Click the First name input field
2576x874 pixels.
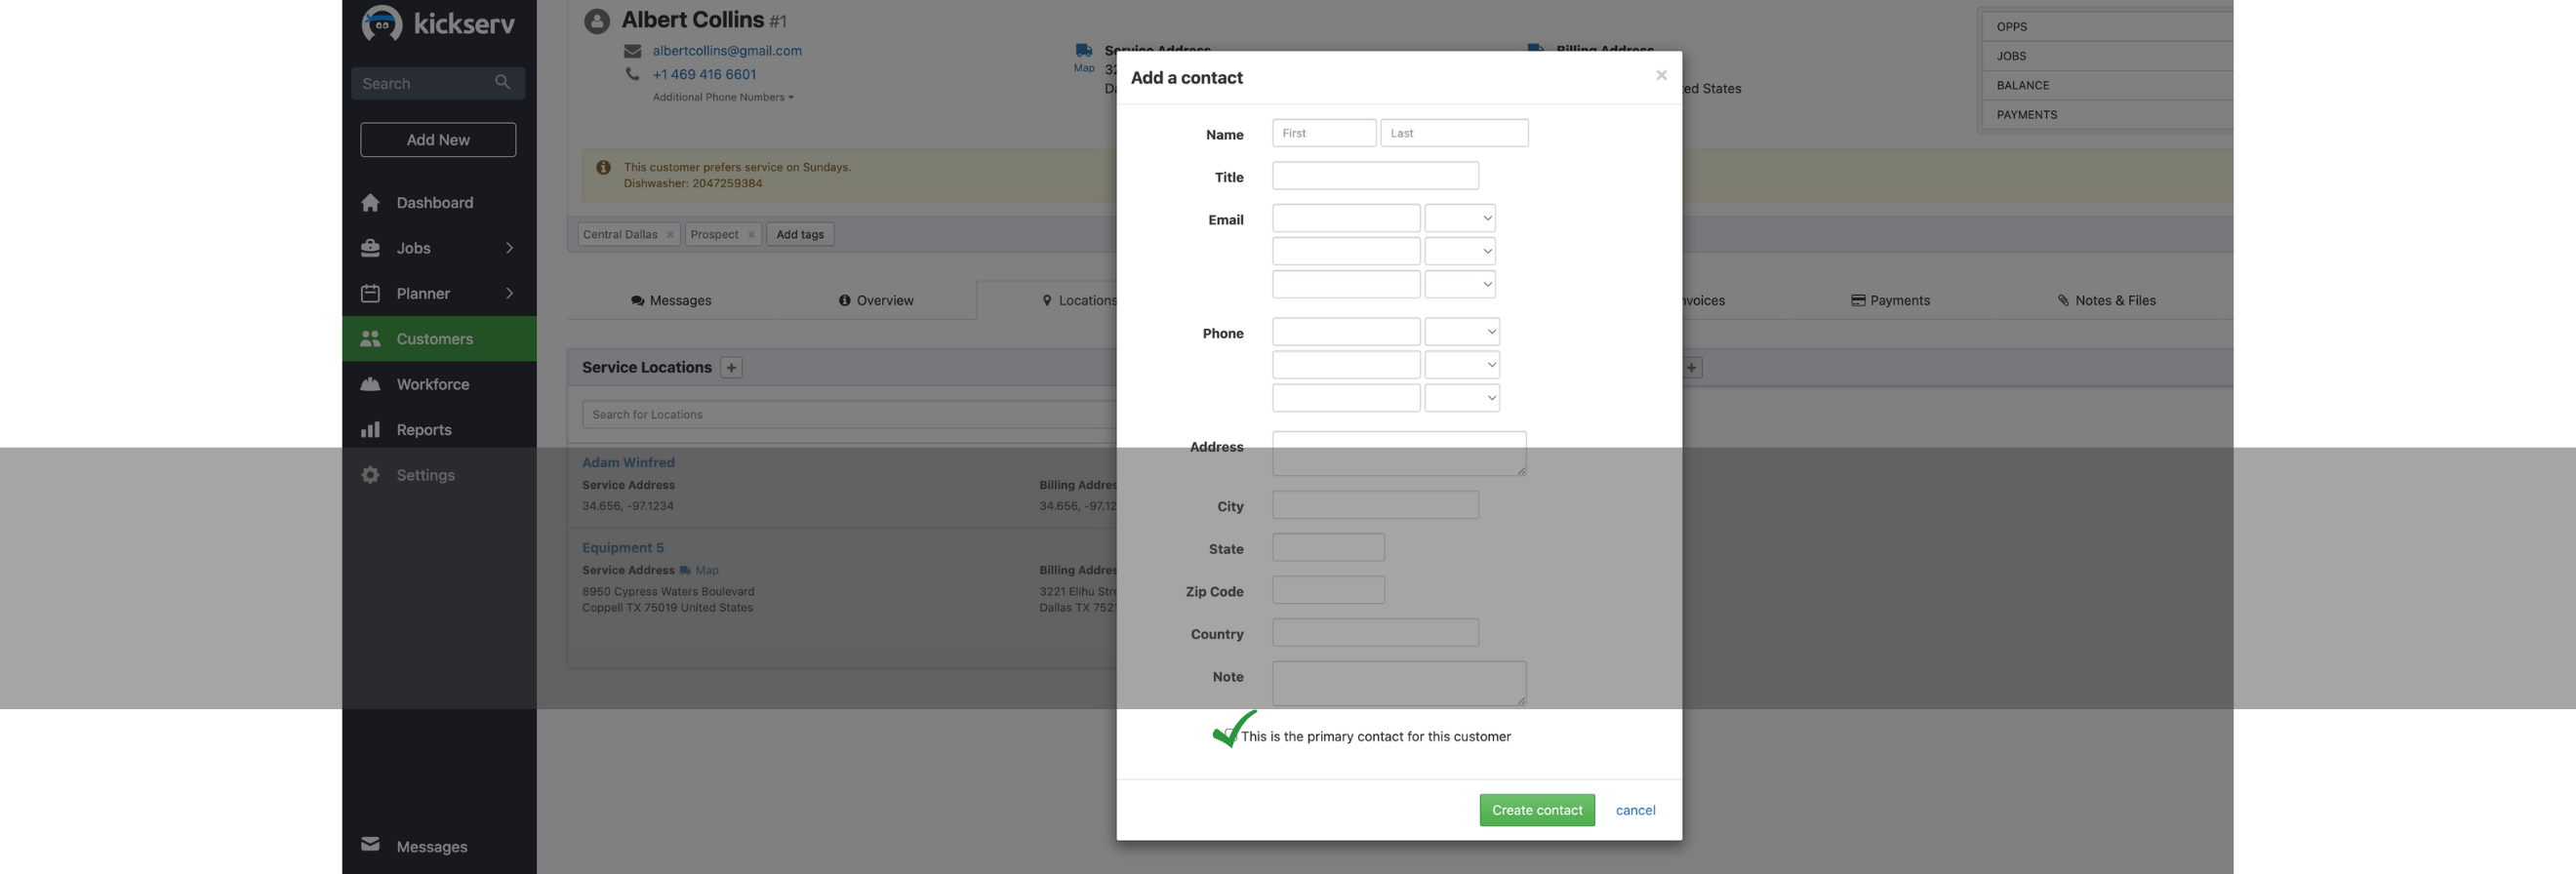click(x=1323, y=133)
